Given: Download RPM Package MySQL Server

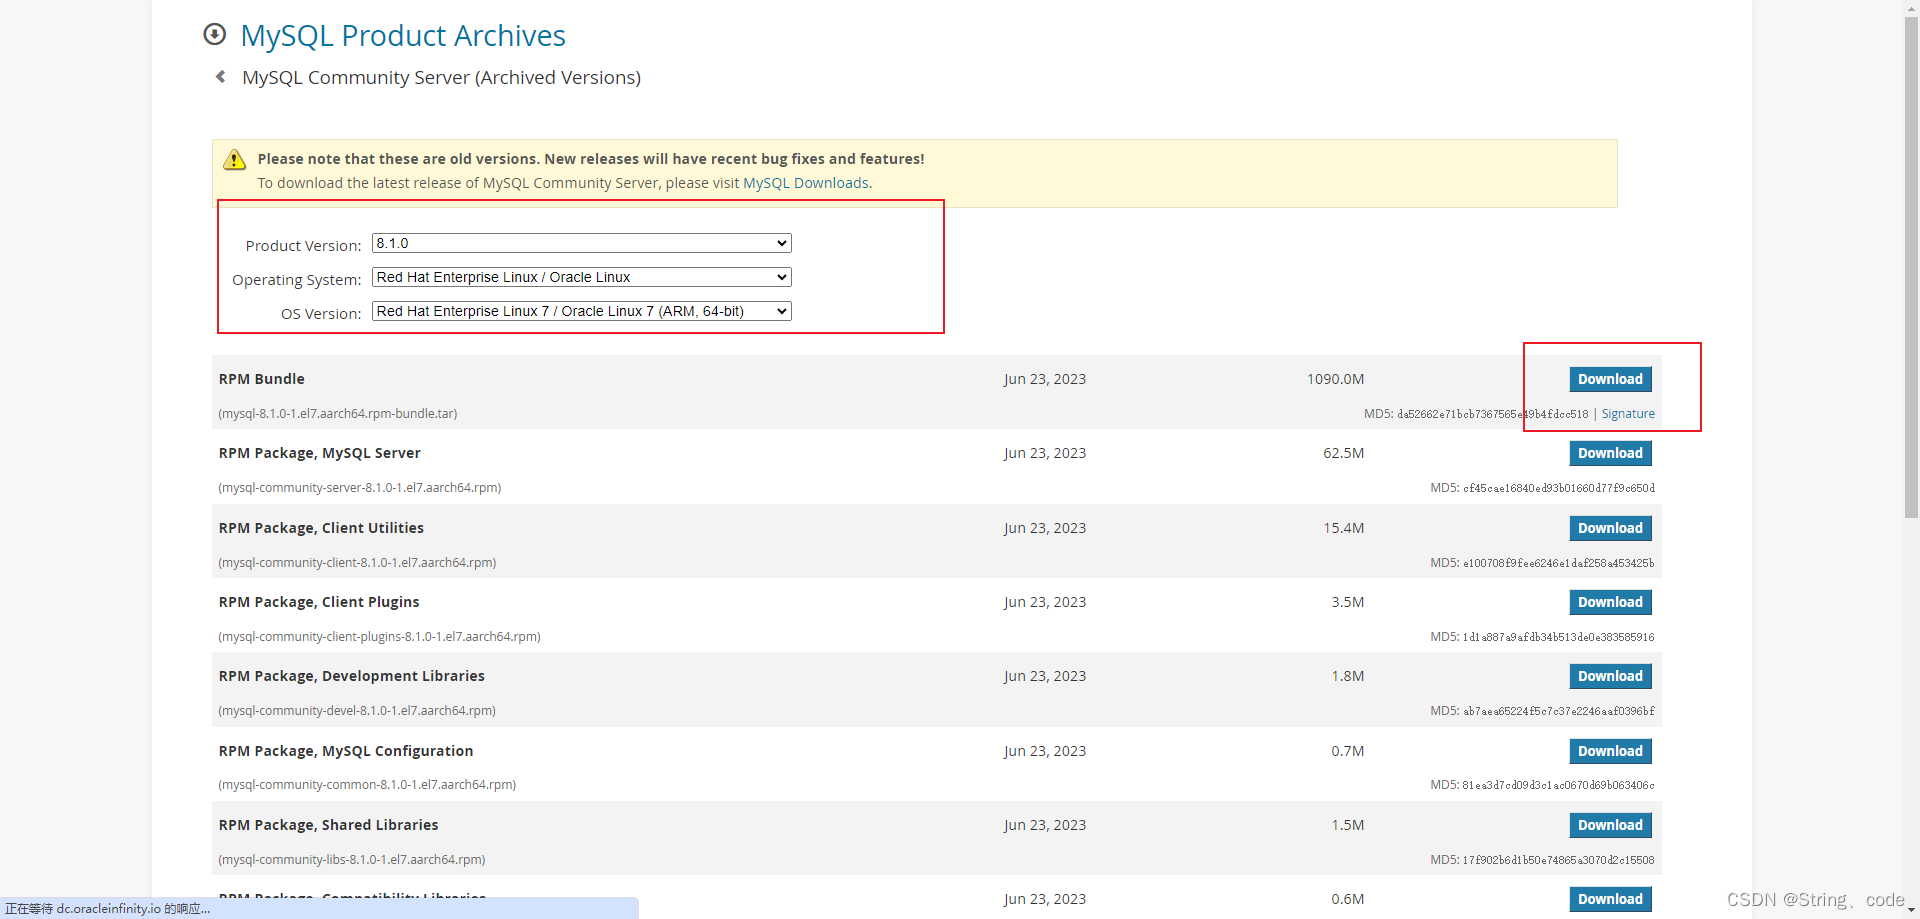Looking at the screenshot, I should [x=1610, y=453].
